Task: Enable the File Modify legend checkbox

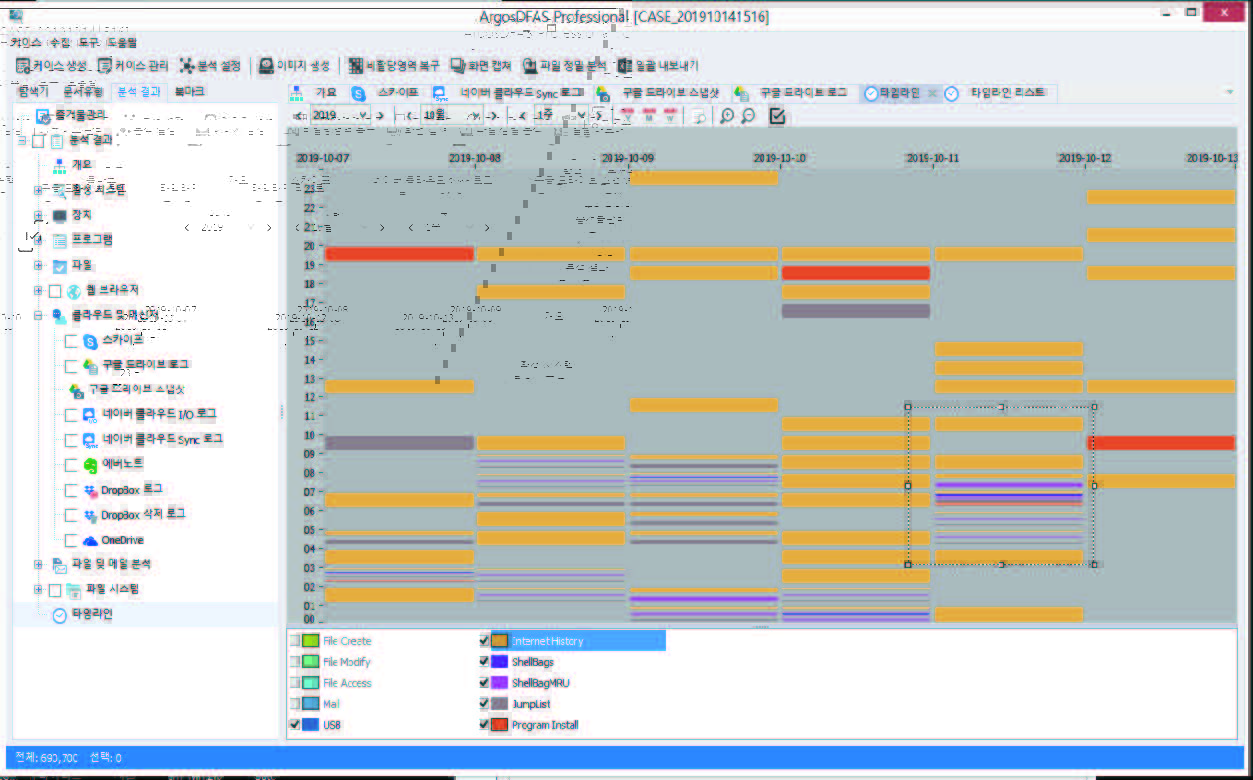Action: 294,662
